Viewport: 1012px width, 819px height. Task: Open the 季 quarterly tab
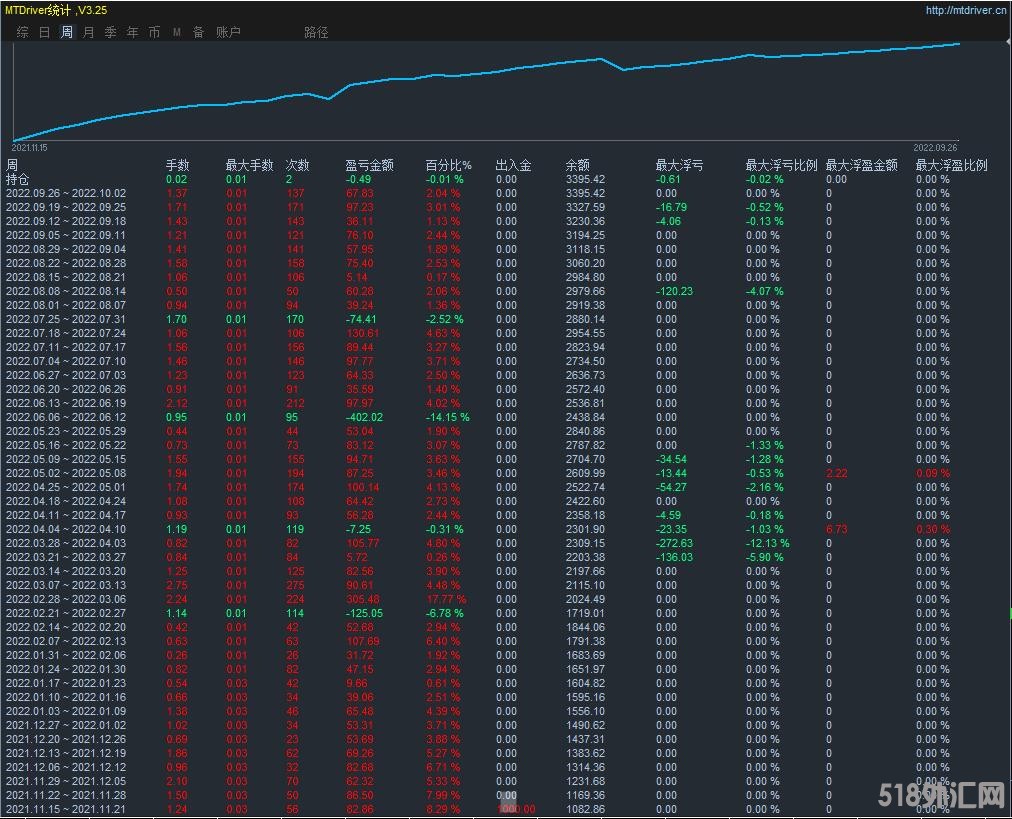tap(110, 32)
